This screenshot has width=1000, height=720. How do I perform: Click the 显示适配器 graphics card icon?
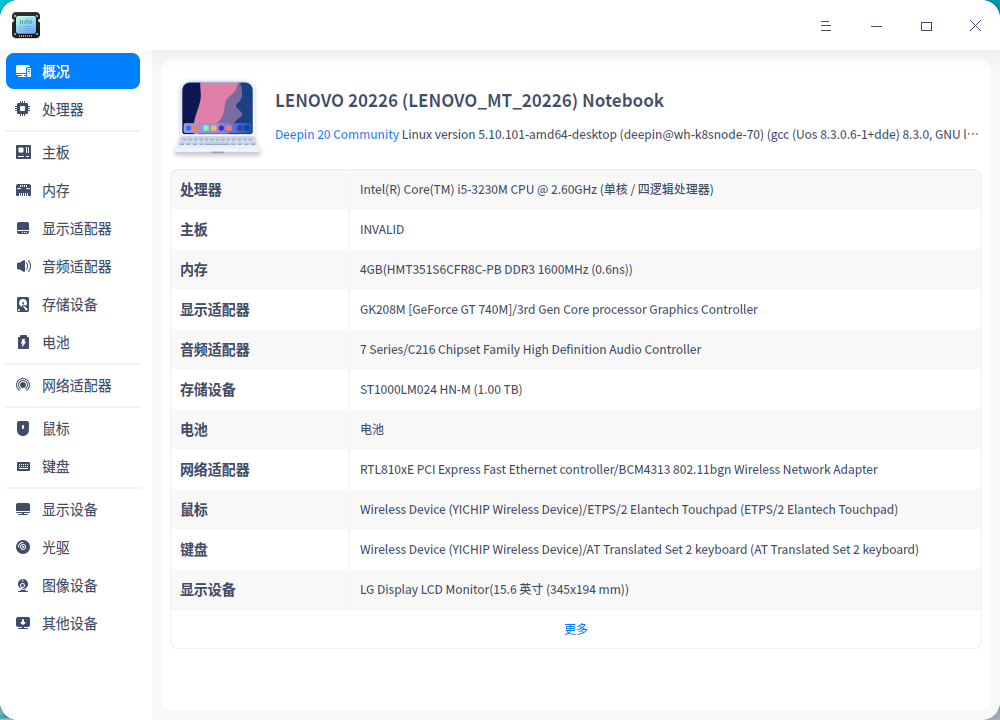(x=24, y=228)
